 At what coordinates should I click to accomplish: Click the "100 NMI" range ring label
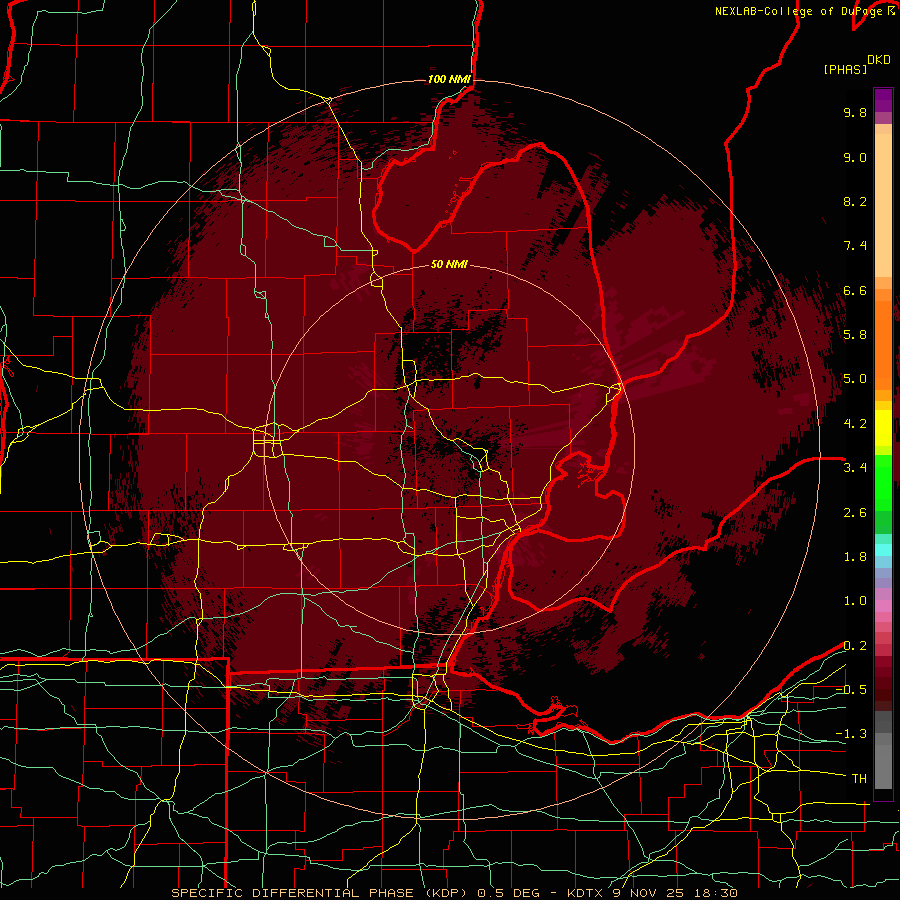coord(449,79)
